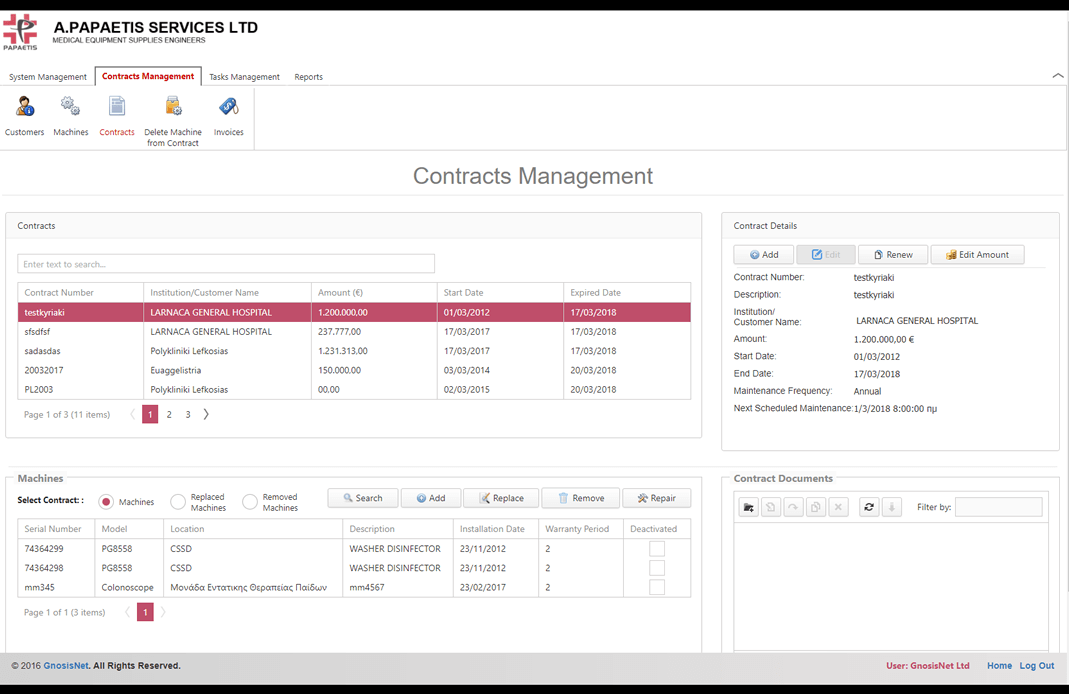Select the Replaced Machines radio option

click(178, 502)
